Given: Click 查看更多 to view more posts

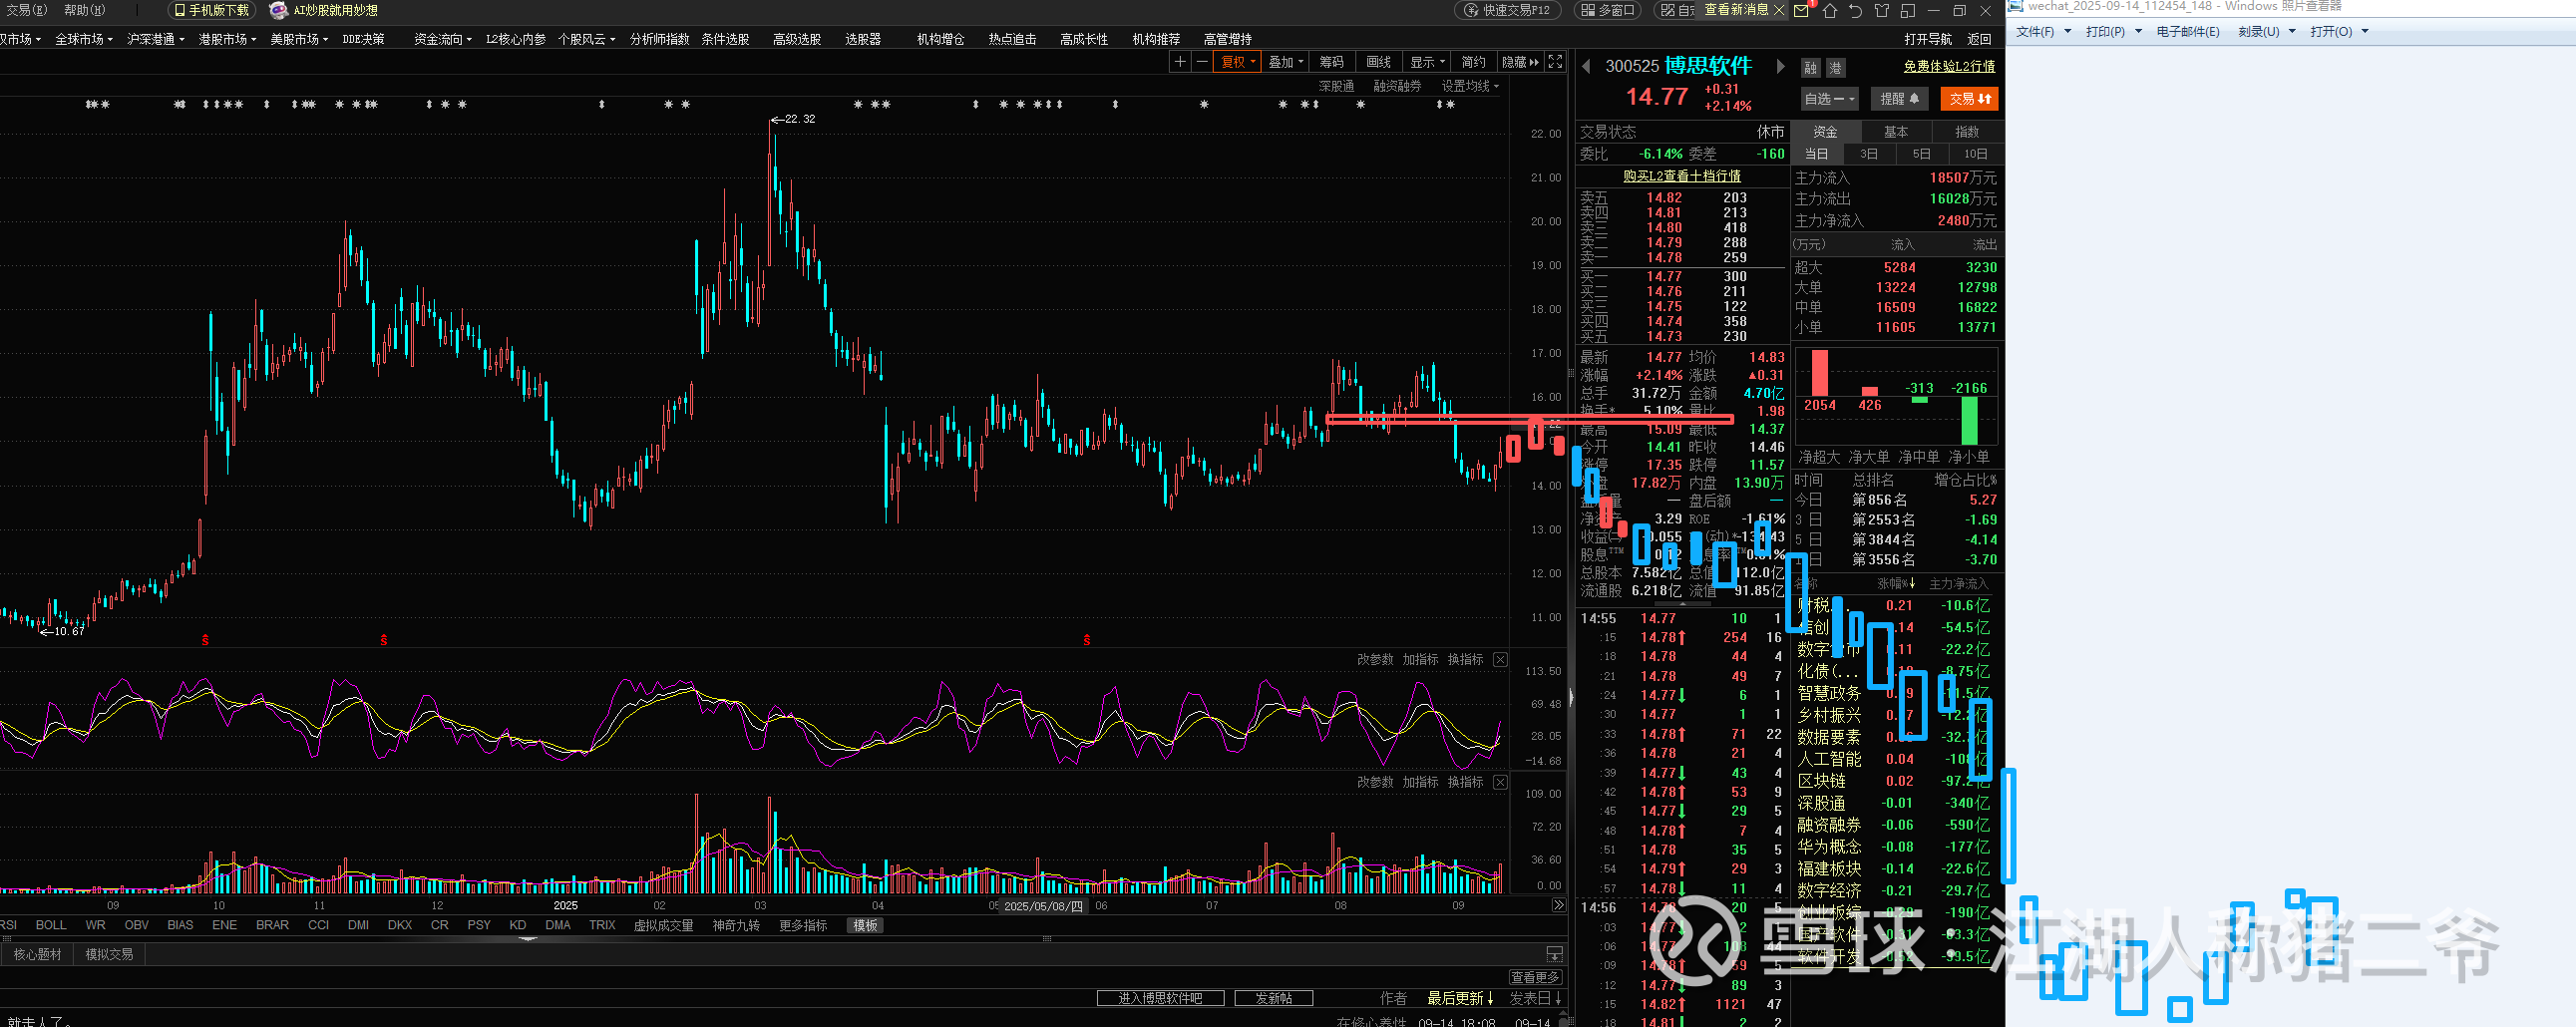Looking at the screenshot, I should [1535, 977].
